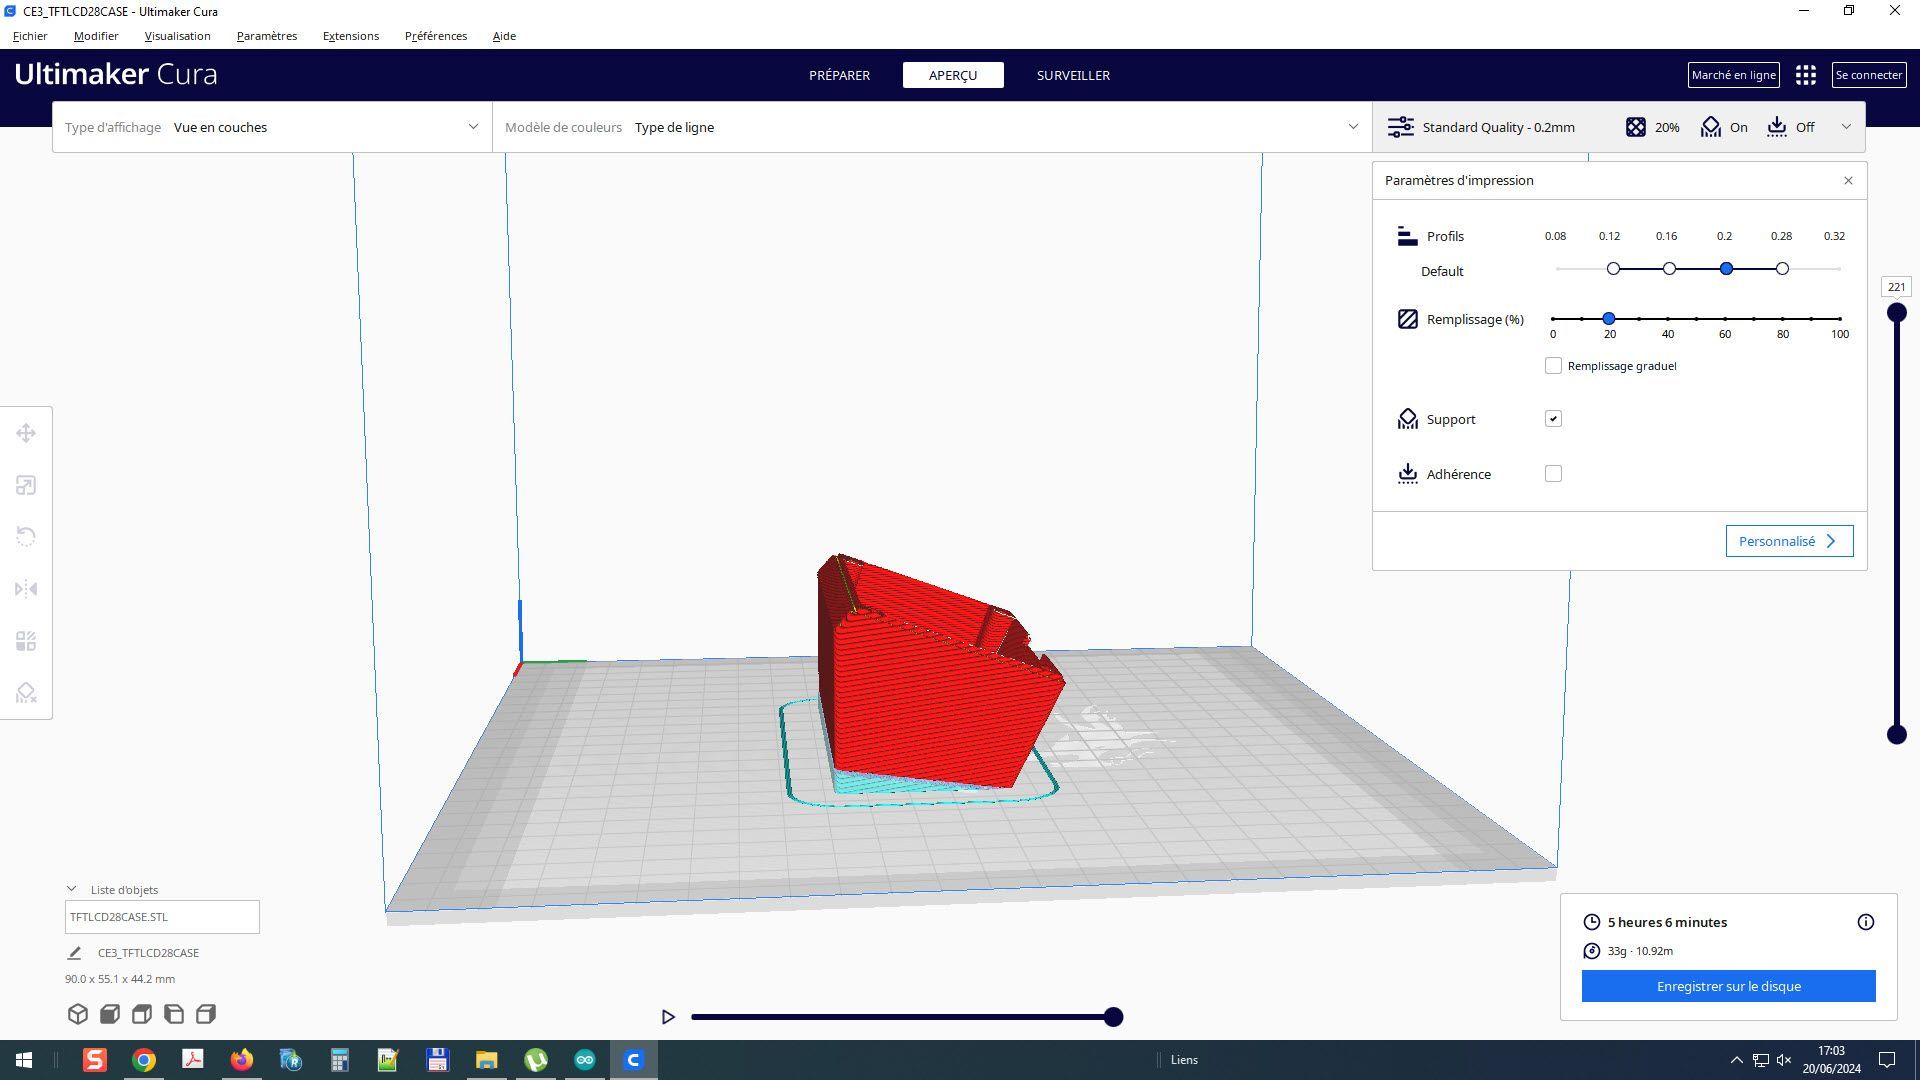Image resolution: width=1920 pixels, height=1080 pixels.
Task: Open the Type d'affichage dropdown
Action: pos(272,127)
